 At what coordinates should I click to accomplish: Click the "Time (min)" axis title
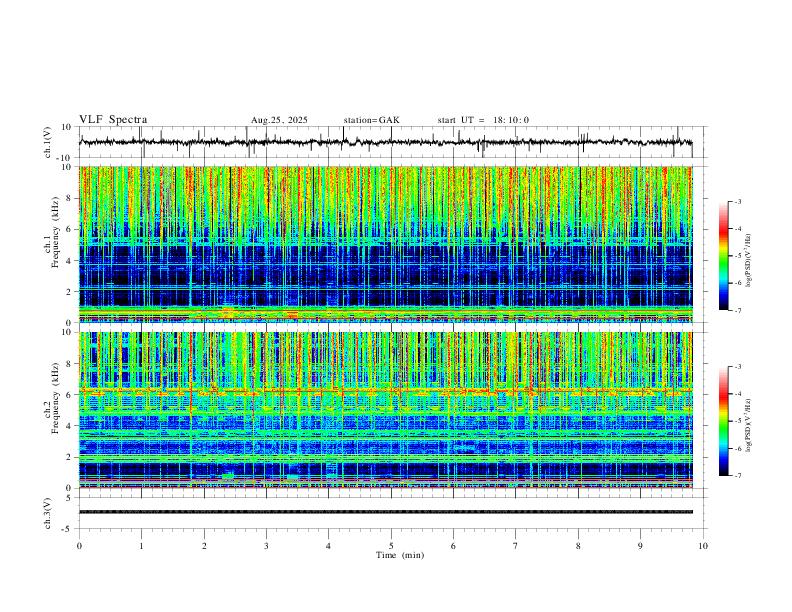(x=400, y=555)
